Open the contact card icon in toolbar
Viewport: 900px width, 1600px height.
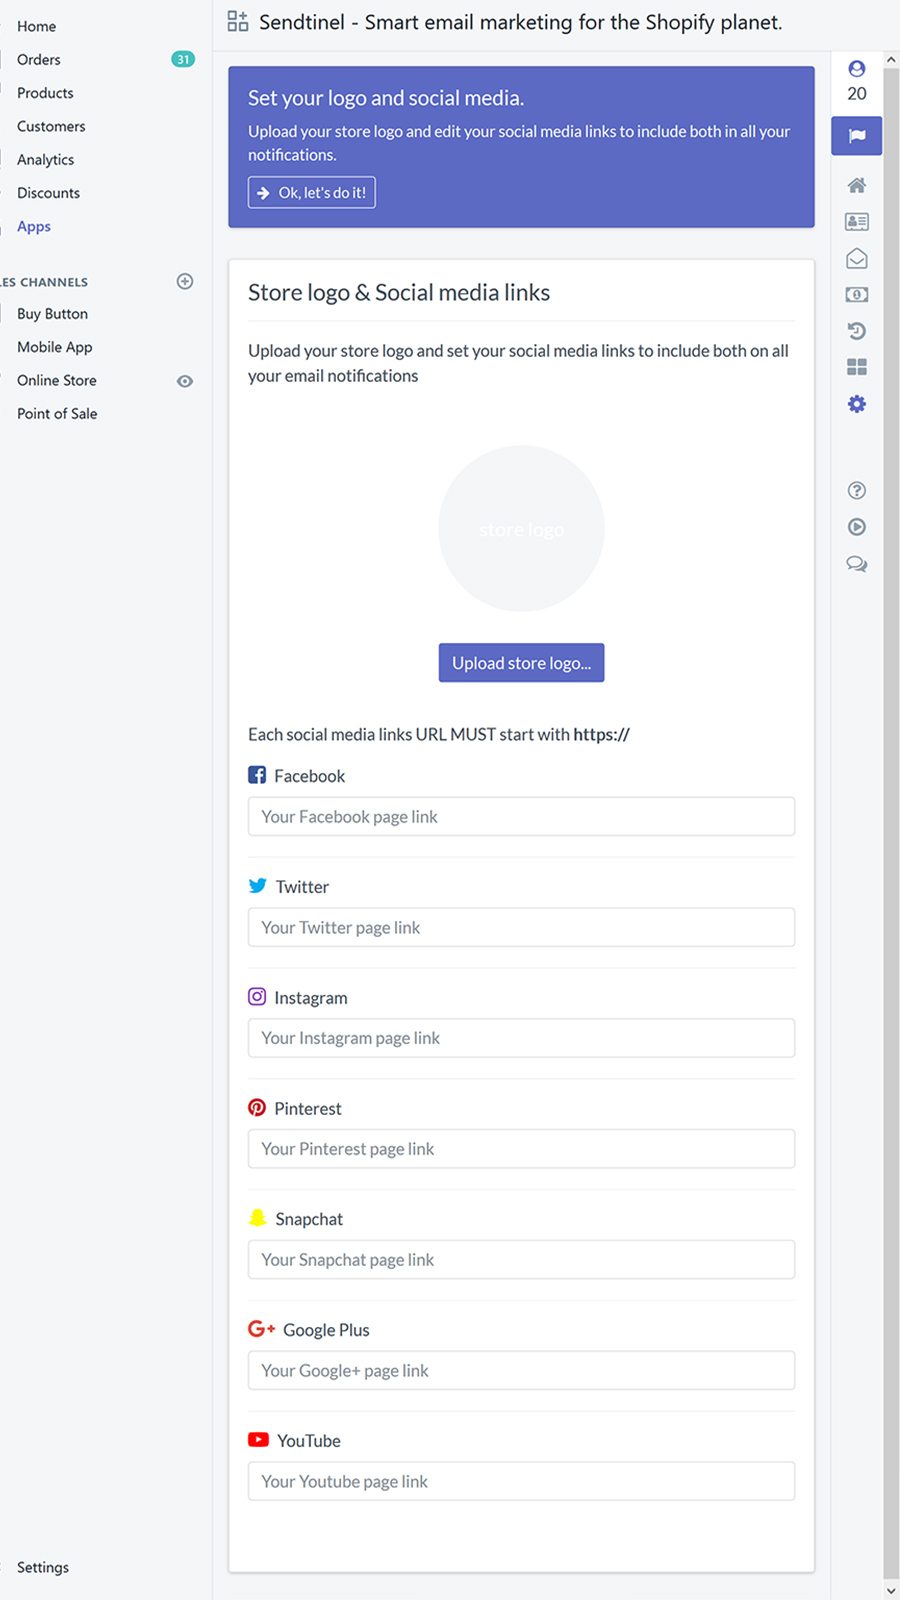tap(857, 222)
